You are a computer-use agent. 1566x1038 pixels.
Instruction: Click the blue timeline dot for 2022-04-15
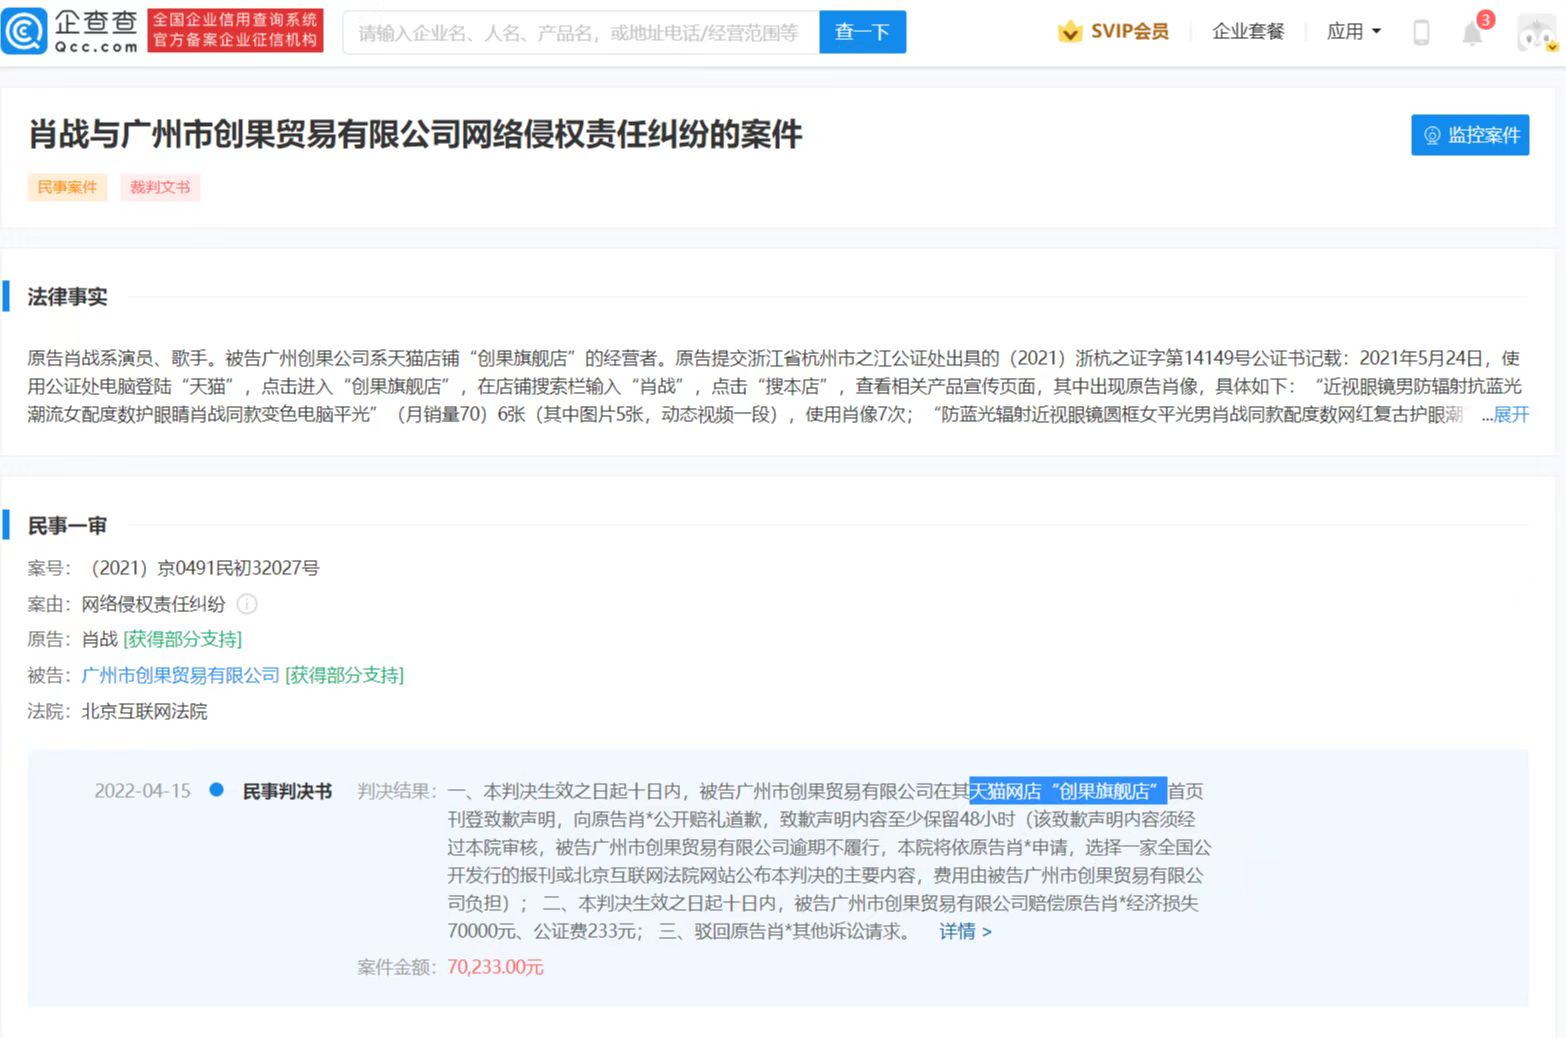pyautogui.click(x=216, y=790)
